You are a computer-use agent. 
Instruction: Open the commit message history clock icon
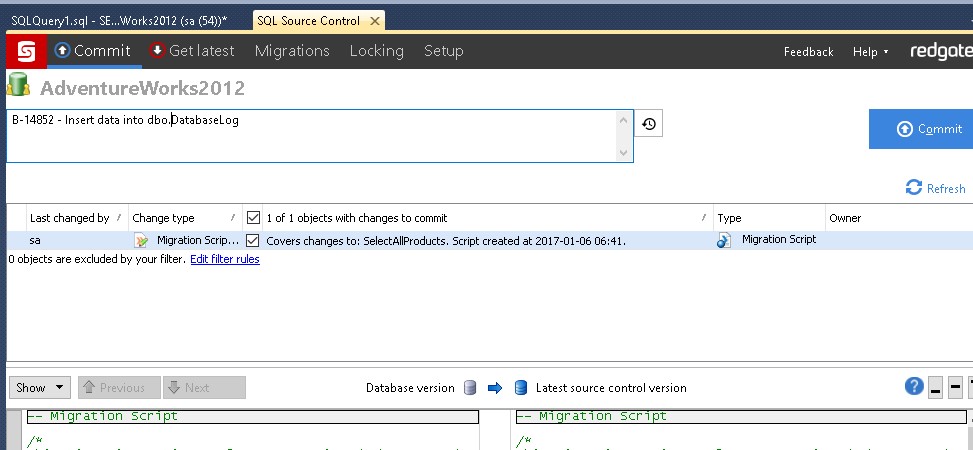pos(649,124)
